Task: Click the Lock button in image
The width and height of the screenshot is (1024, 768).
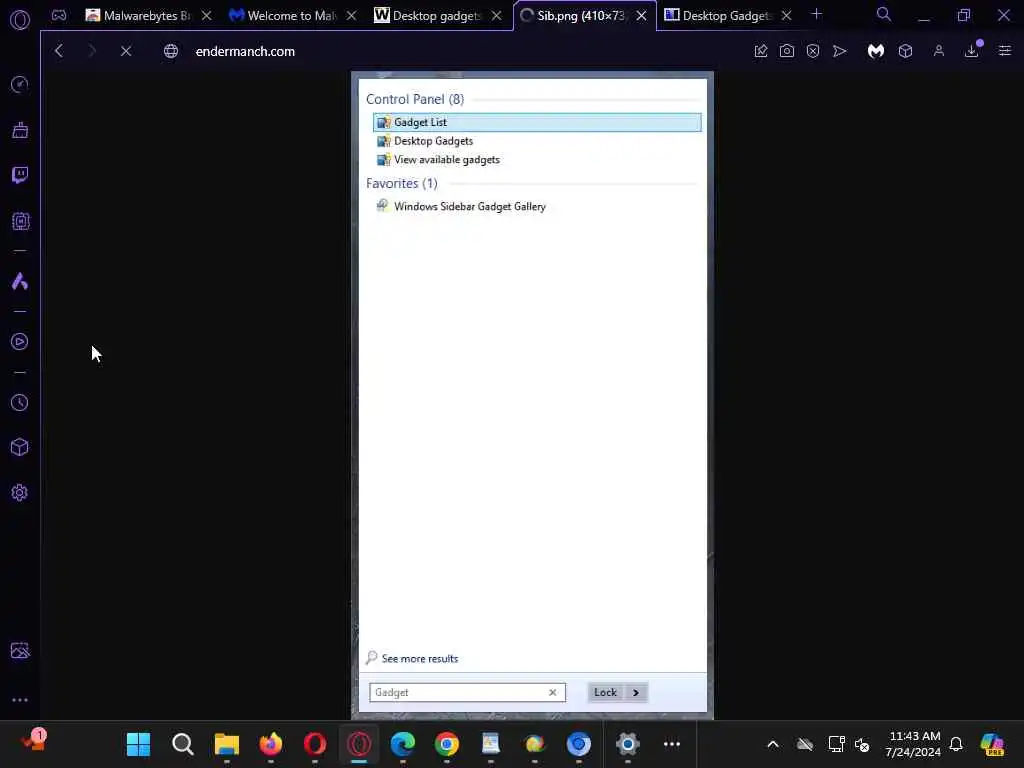Action: 605,692
